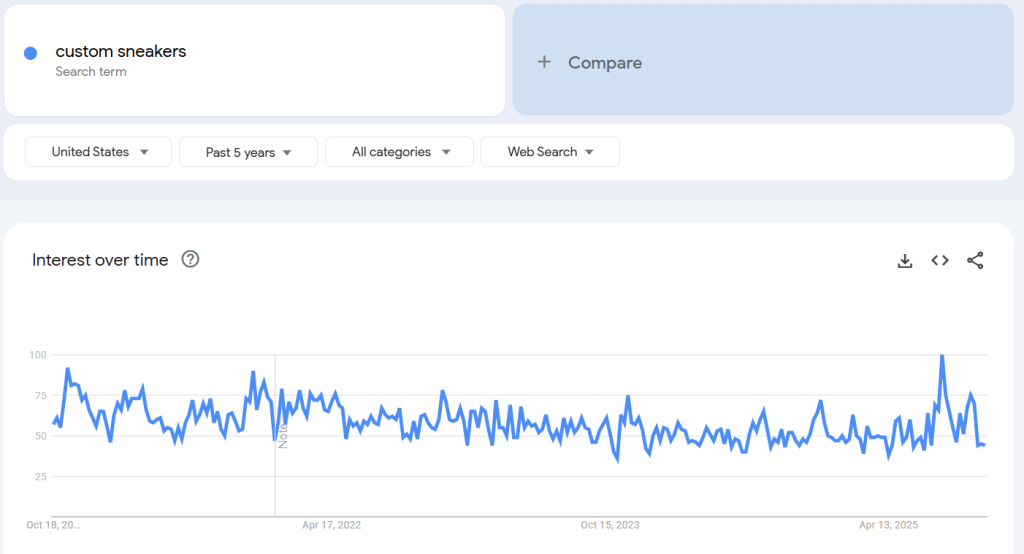Click the Compare label to add a term
This screenshot has width=1024, height=554.
click(605, 63)
